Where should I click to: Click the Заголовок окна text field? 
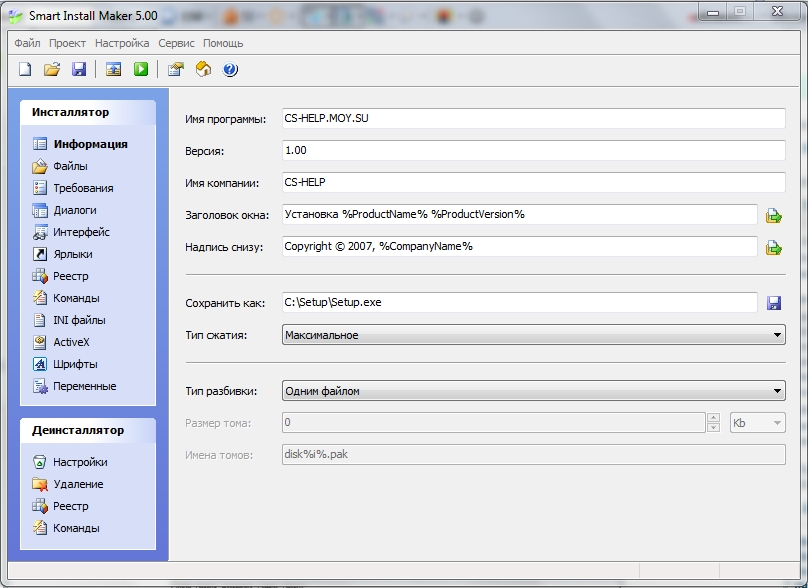point(519,214)
